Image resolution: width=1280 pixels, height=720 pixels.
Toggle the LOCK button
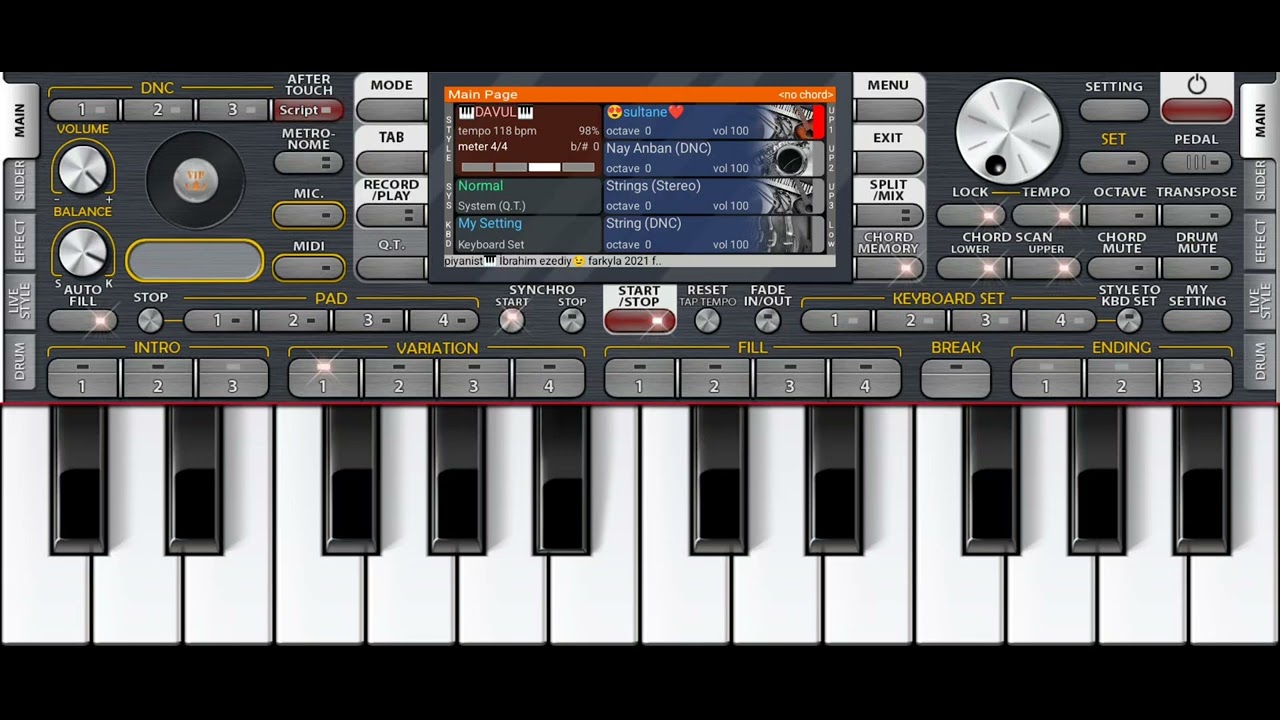pos(972,215)
